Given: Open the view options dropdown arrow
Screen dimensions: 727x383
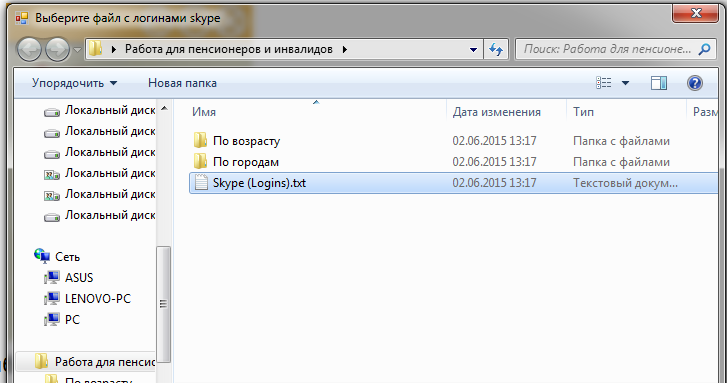Looking at the screenshot, I should click(x=625, y=83).
